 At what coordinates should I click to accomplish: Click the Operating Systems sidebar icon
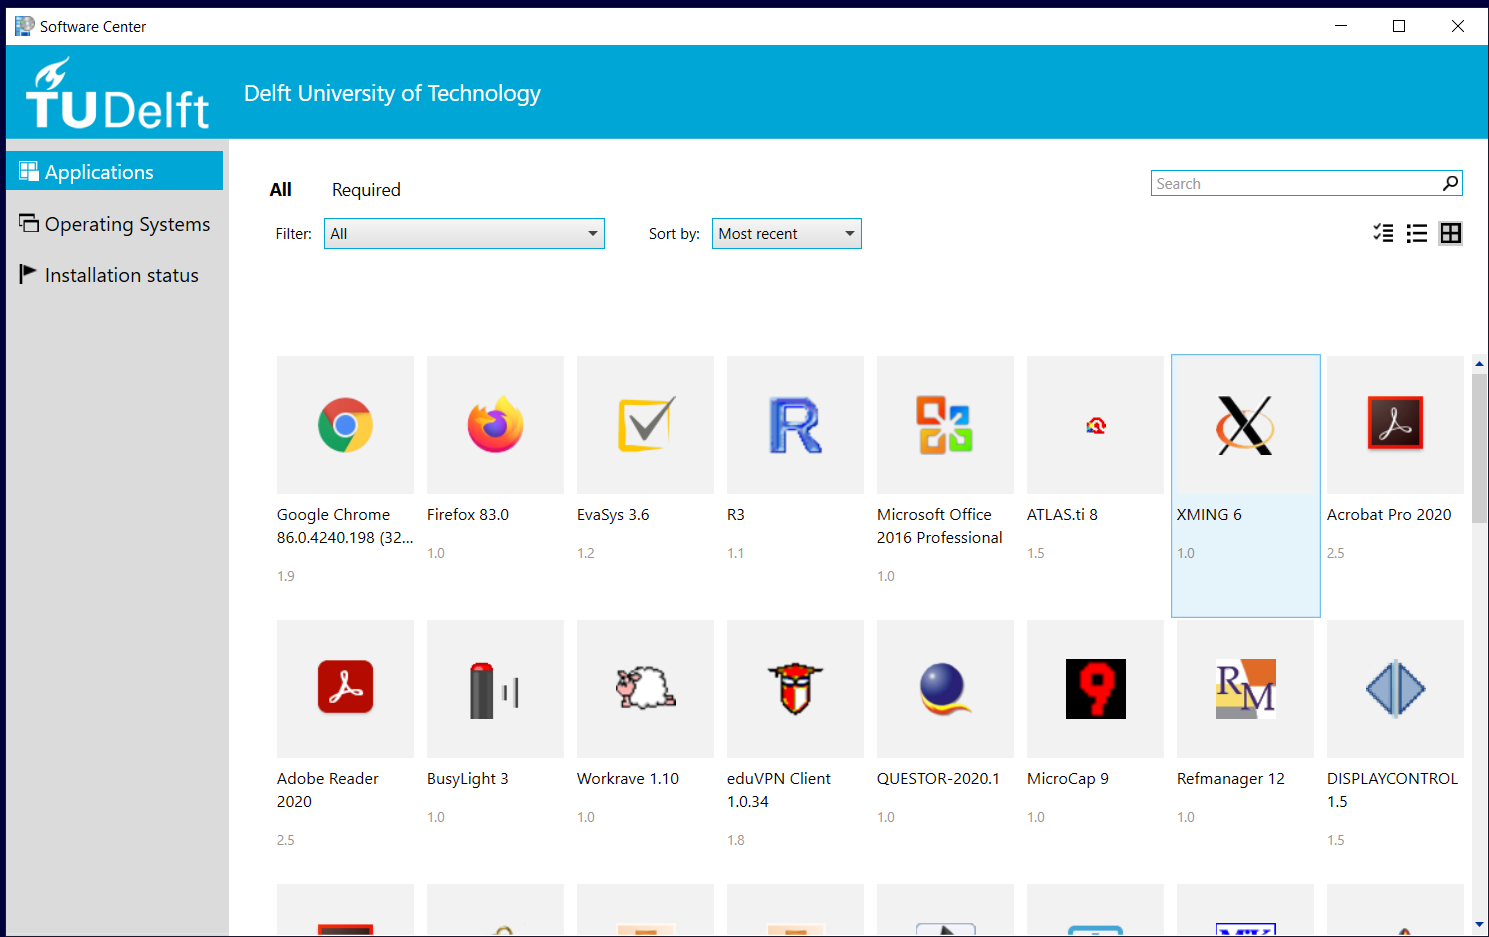pos(29,223)
